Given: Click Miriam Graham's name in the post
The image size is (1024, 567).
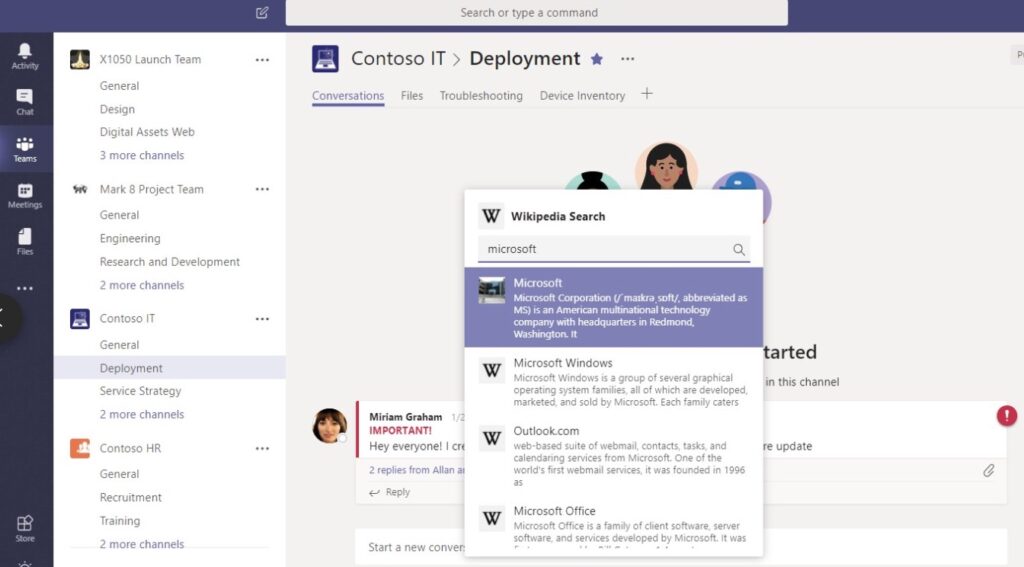Looking at the screenshot, I should [x=406, y=417].
